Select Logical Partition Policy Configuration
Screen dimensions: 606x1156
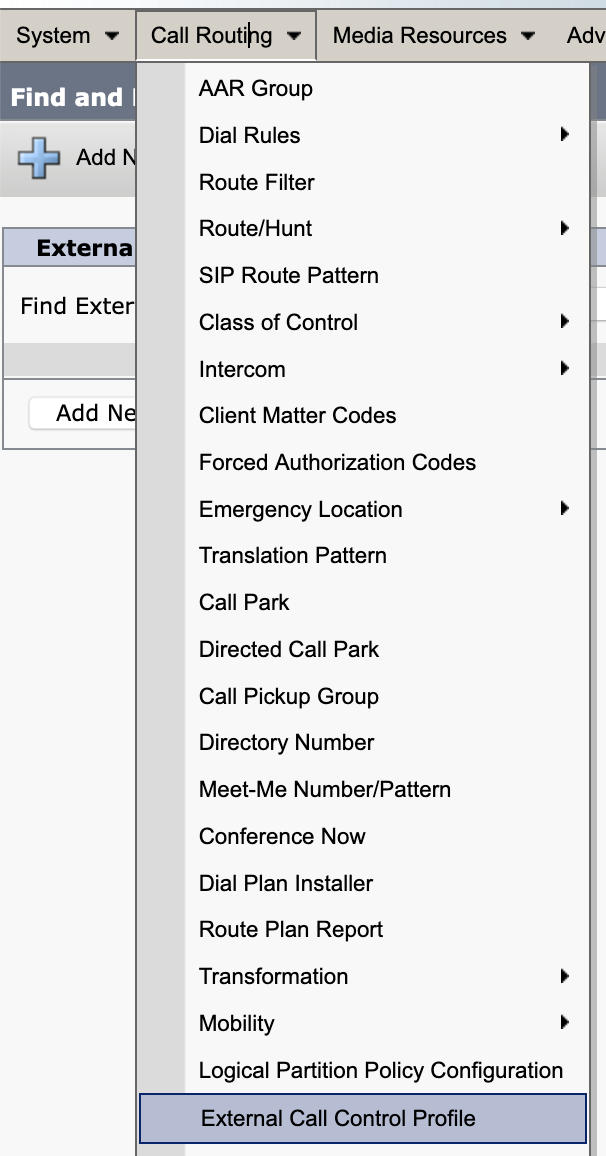tap(382, 1070)
